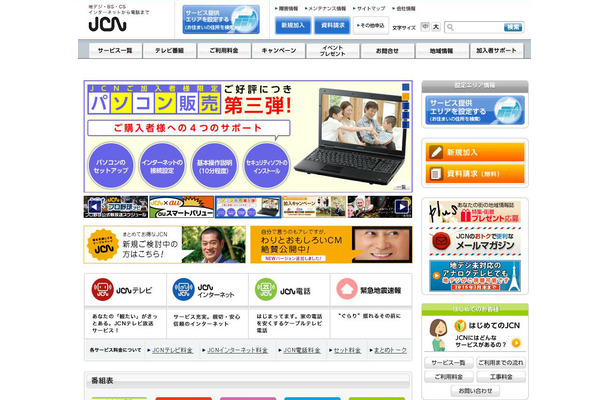This screenshot has width=610, height=400.
Task: Open sidebar service area setting banner
Action: (x=475, y=111)
